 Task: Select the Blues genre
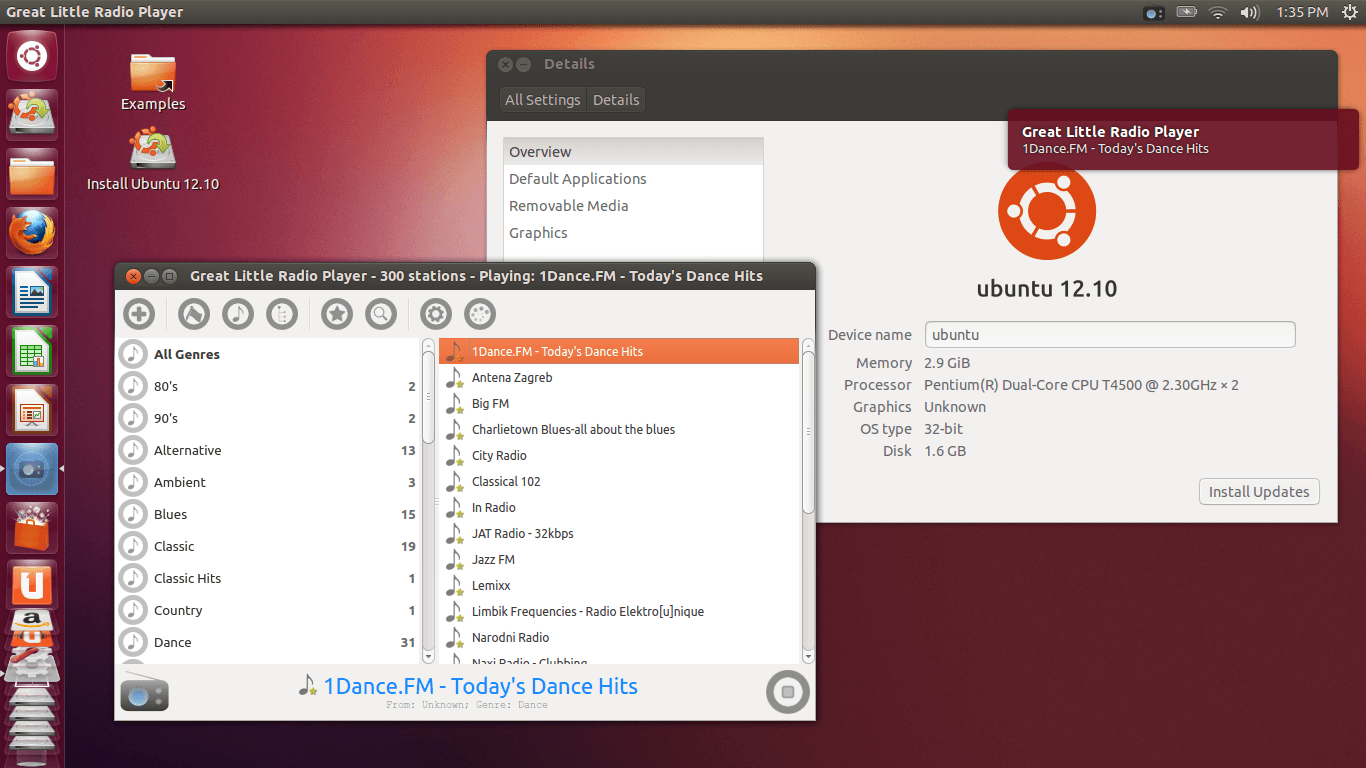170,514
